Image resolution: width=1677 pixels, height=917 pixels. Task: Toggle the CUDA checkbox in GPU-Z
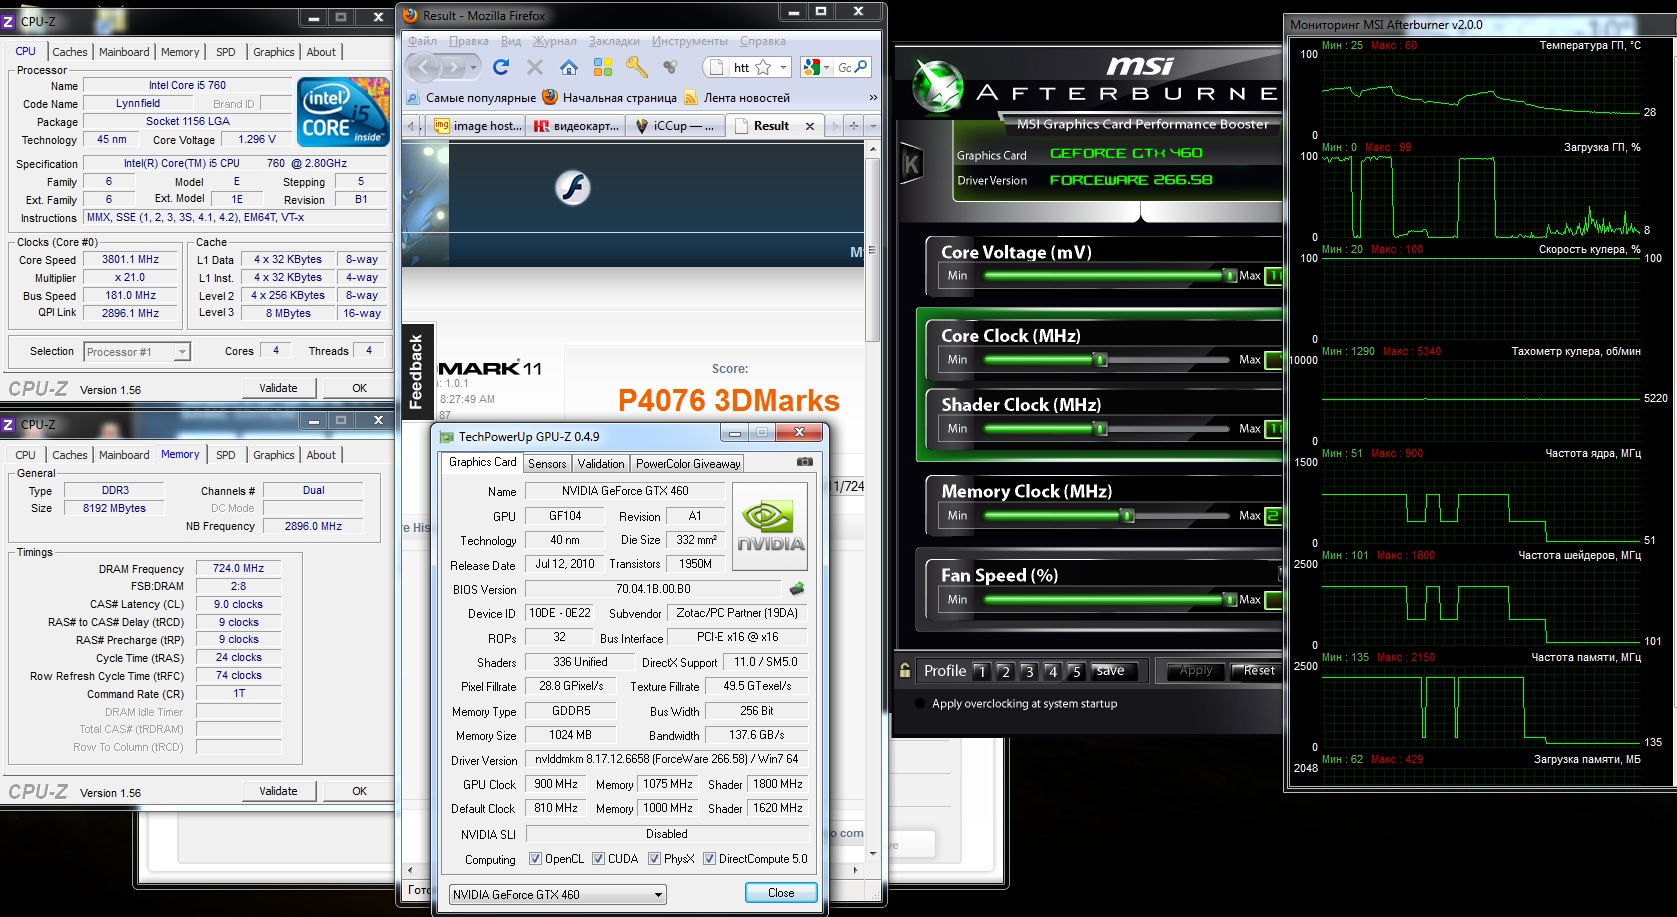click(x=598, y=858)
